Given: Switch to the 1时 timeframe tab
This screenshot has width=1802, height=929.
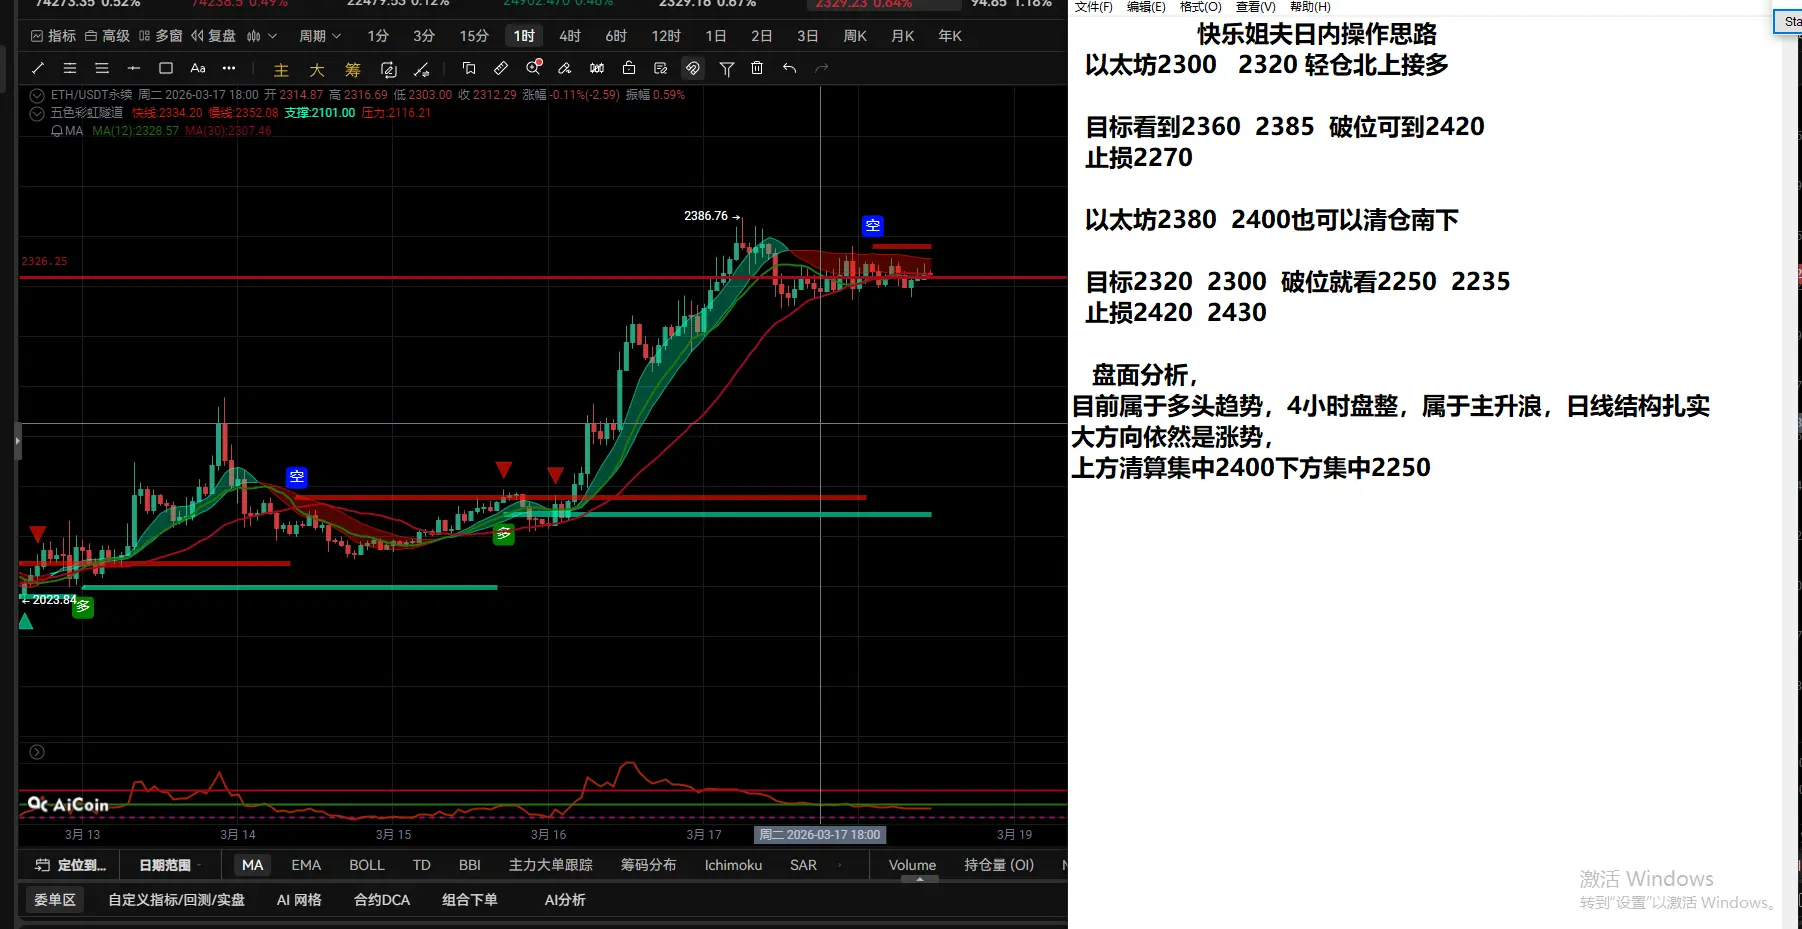Looking at the screenshot, I should point(524,36).
